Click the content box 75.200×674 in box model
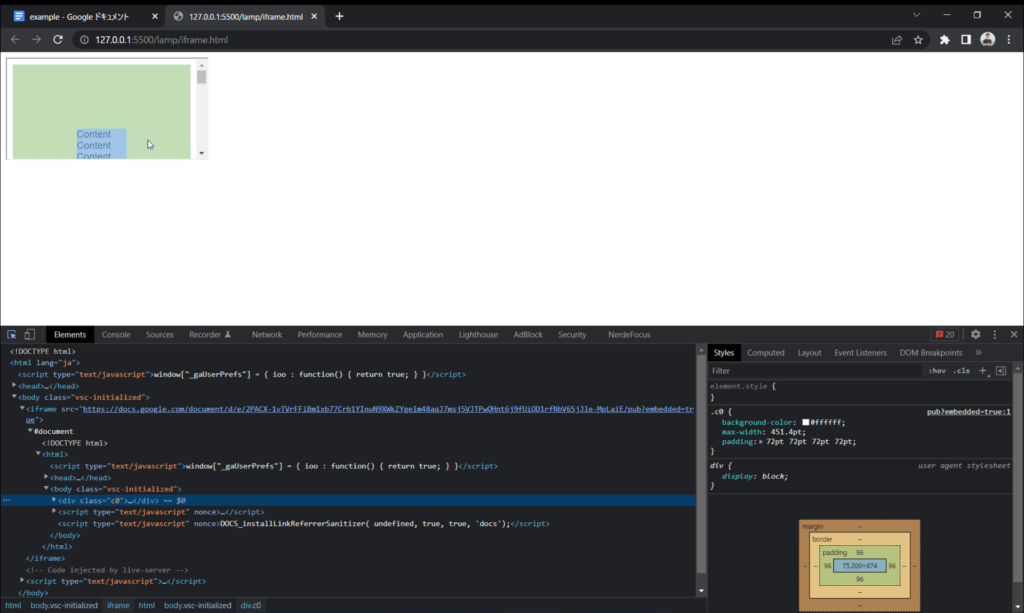1024x613 pixels. click(x=859, y=566)
